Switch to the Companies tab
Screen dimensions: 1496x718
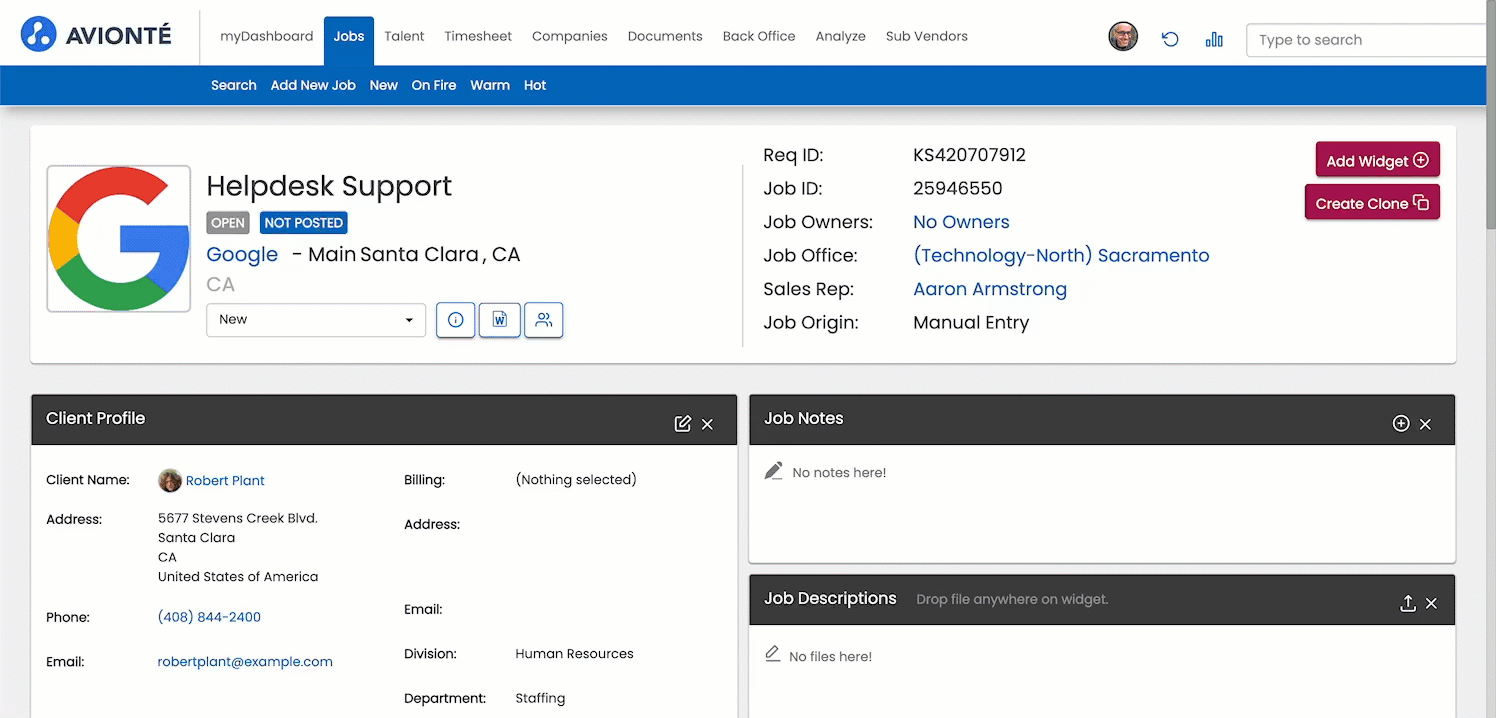(570, 36)
